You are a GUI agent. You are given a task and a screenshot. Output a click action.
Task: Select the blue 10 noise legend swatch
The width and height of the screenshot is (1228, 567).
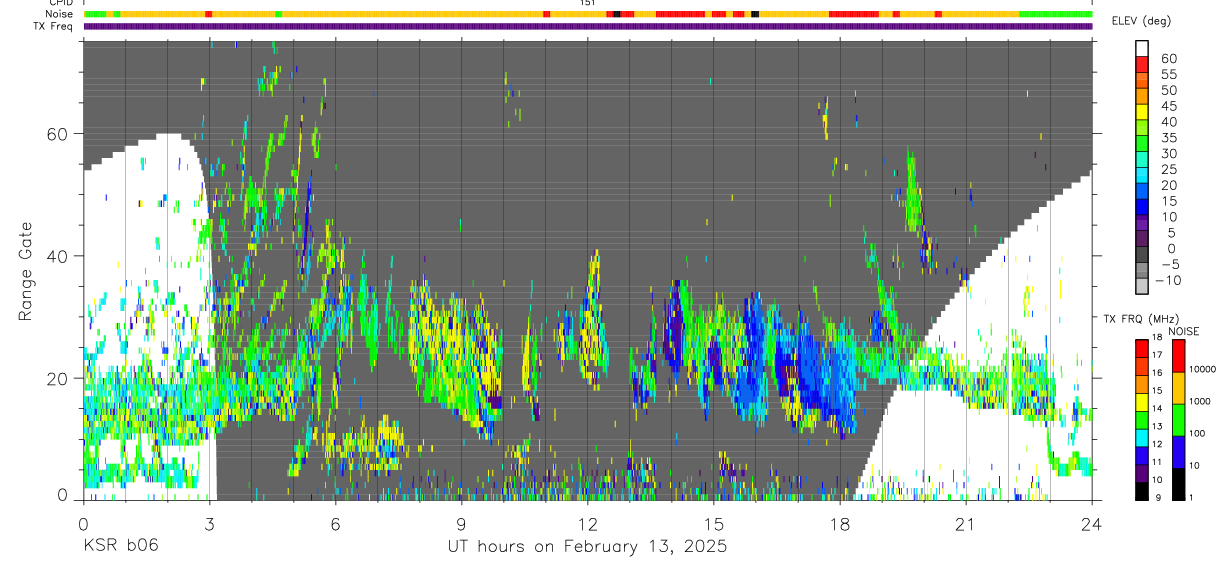(x=1177, y=451)
